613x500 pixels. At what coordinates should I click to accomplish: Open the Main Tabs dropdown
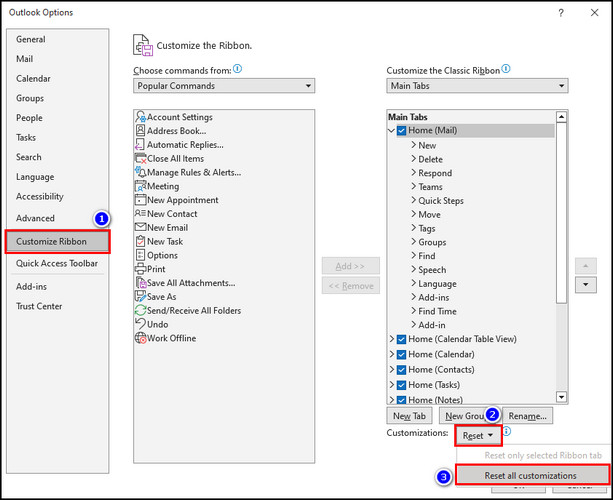point(477,86)
